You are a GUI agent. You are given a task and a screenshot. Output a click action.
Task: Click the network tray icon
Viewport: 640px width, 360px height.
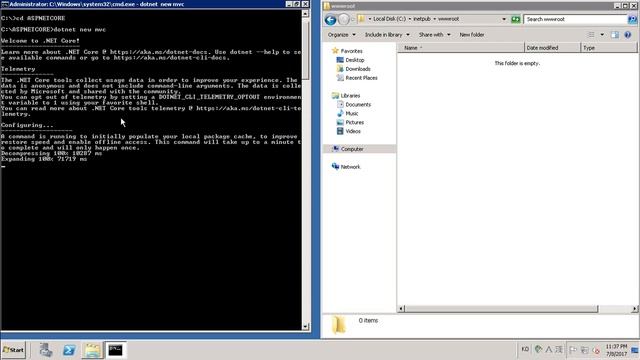[x=584, y=350]
